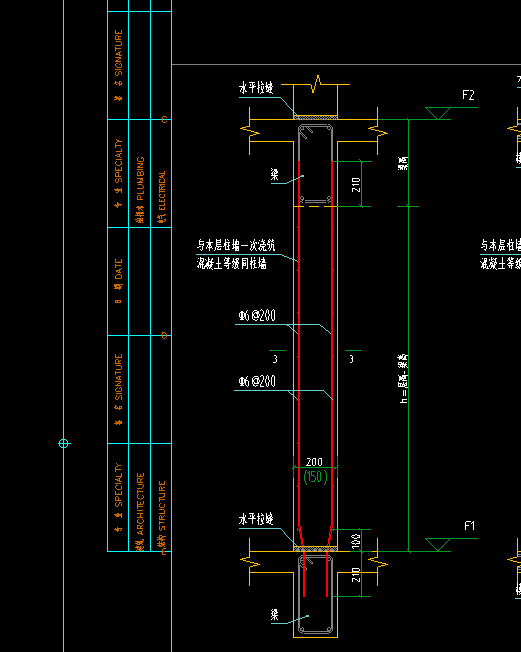Click the bottom 水平拉缝 label
The width and height of the screenshot is (521, 652).
(256, 519)
